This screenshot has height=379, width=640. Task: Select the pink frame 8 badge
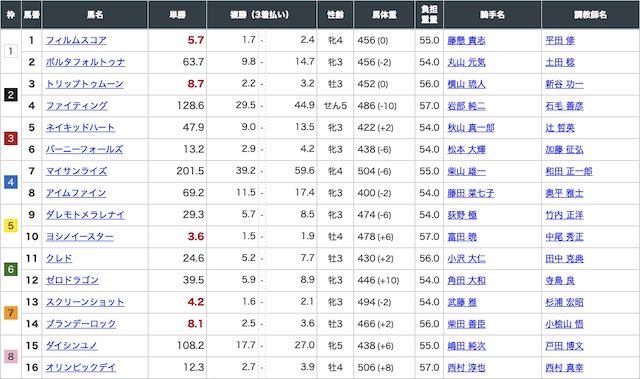point(11,357)
